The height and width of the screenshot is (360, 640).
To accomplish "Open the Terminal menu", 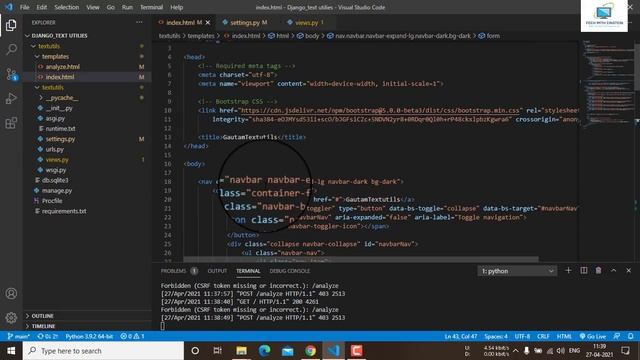I will [151, 7].
